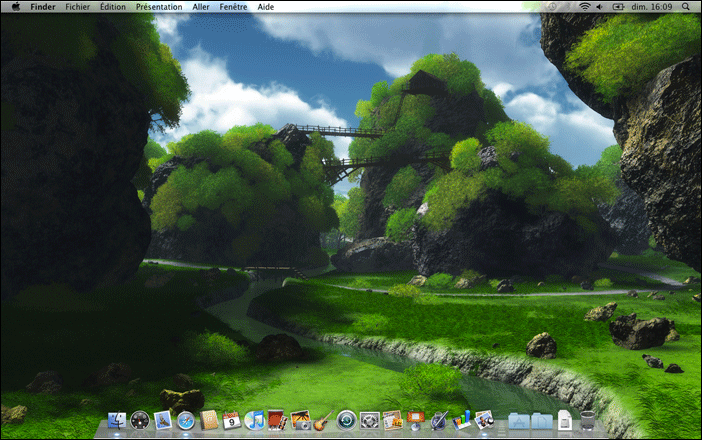Open Applications folder stack in Dock

(x=519, y=422)
